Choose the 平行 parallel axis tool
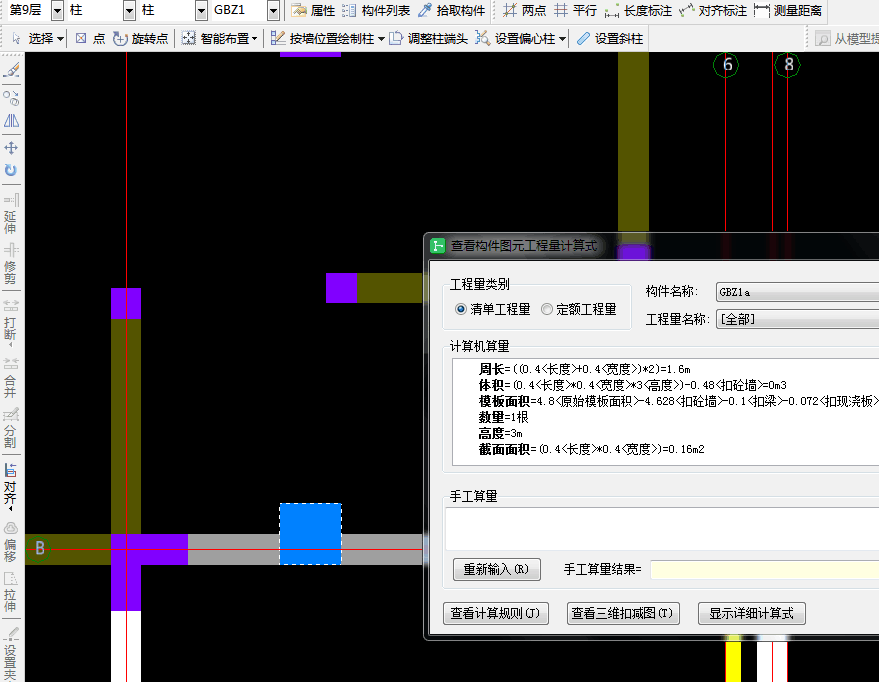This screenshot has height=682, width=879. [x=575, y=11]
